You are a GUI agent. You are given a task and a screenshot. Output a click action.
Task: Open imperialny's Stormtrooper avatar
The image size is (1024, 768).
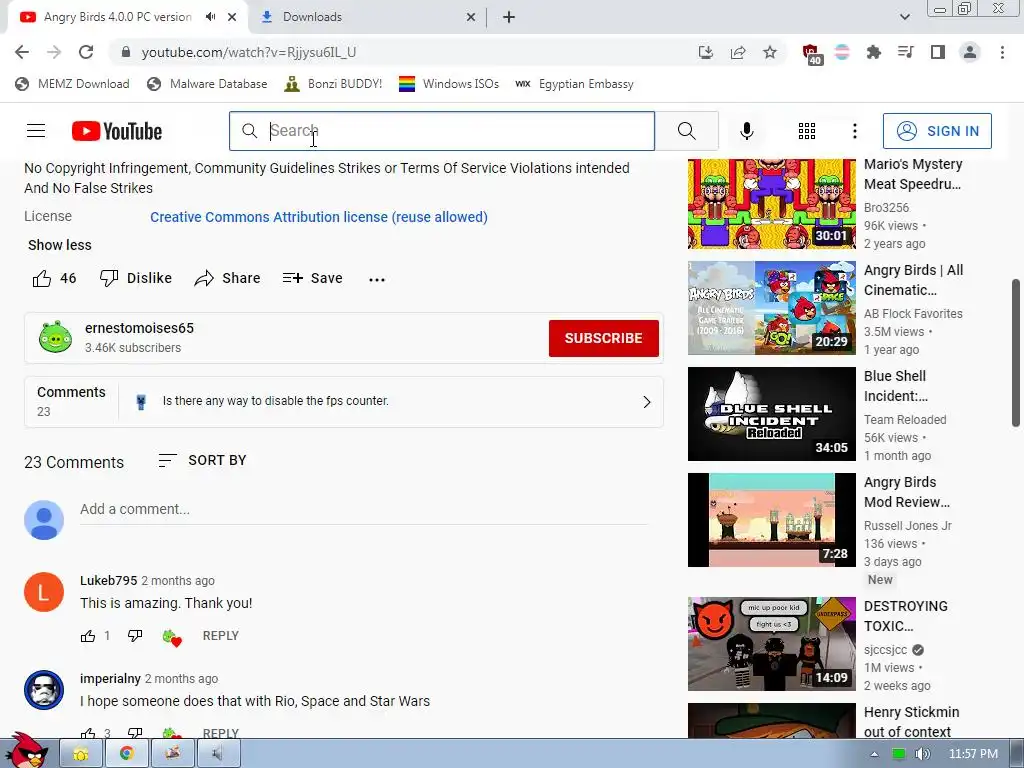click(x=44, y=690)
